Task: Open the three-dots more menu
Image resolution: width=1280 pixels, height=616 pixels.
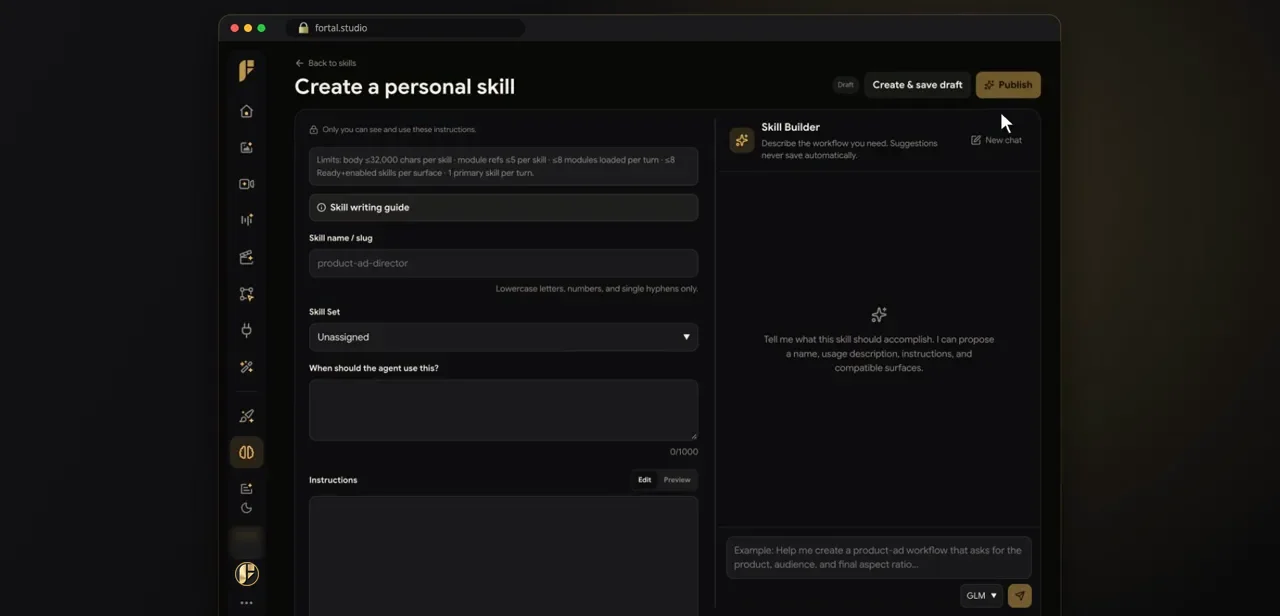Action: [x=246, y=603]
